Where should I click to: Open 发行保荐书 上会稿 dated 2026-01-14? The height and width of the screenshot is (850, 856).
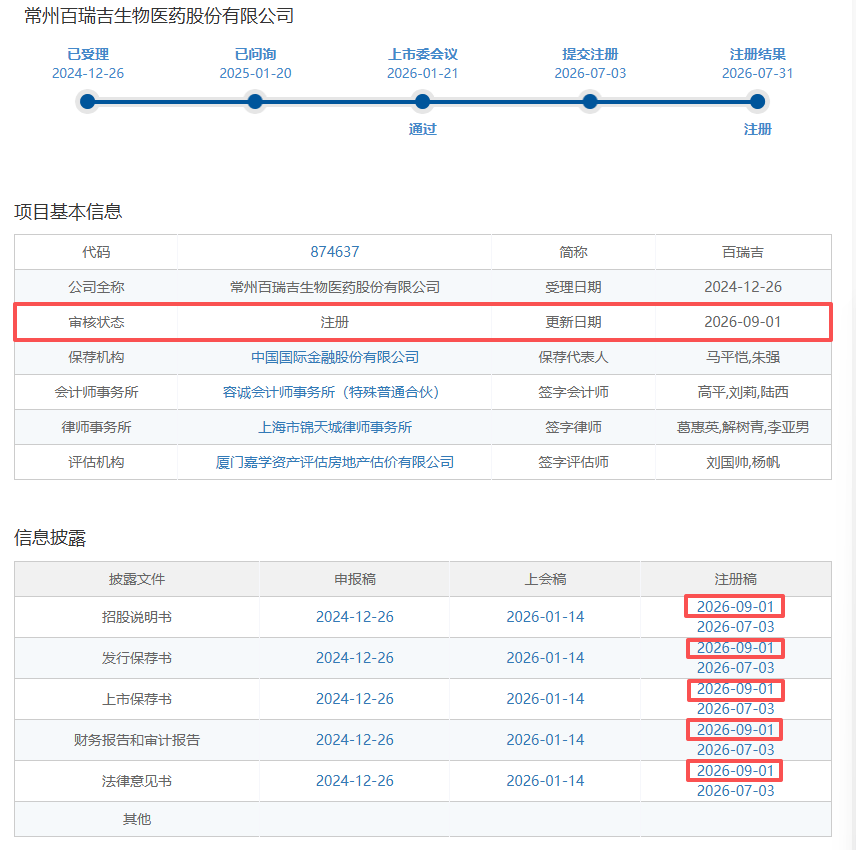click(545, 658)
